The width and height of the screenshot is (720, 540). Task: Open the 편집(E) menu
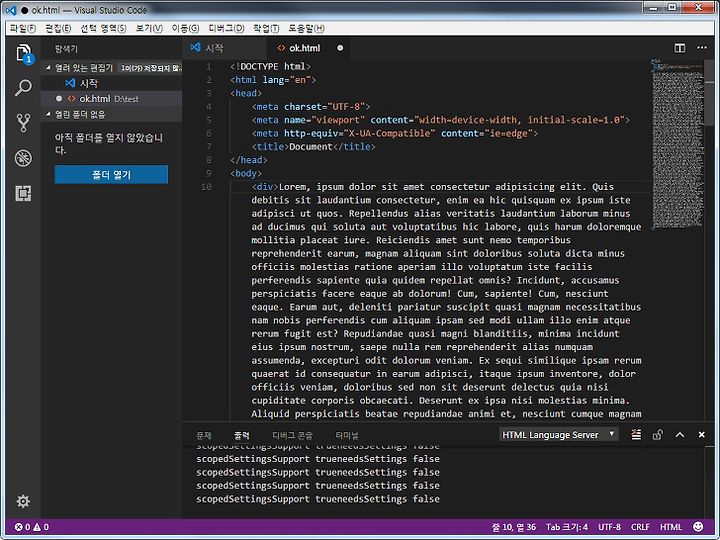tap(58, 28)
